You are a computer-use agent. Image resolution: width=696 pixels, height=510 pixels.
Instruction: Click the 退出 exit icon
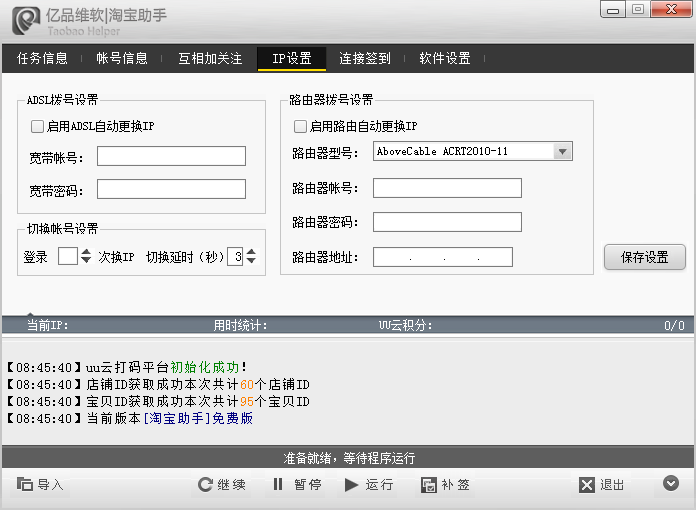(x=587, y=485)
